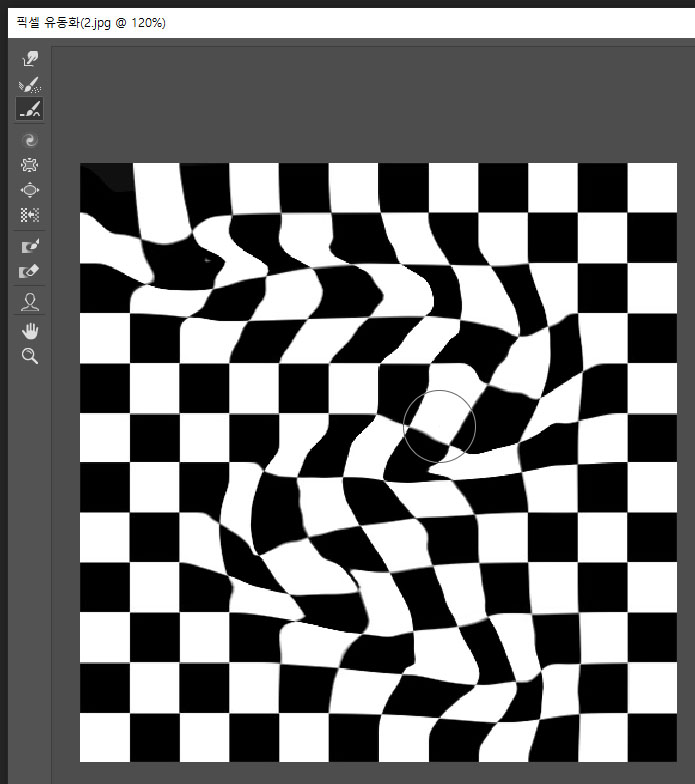Viewport: 695px width, 784px height.
Task: Activate the Bloat tool
Action: click(30, 190)
